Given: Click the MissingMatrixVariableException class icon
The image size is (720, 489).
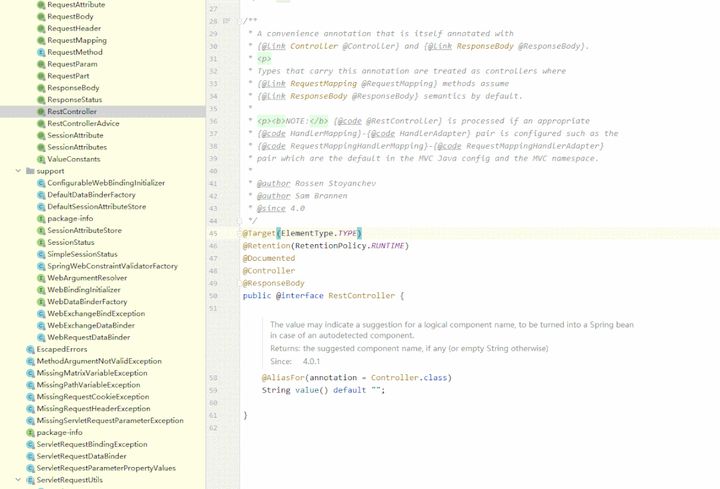Looking at the screenshot, I should (30, 373).
